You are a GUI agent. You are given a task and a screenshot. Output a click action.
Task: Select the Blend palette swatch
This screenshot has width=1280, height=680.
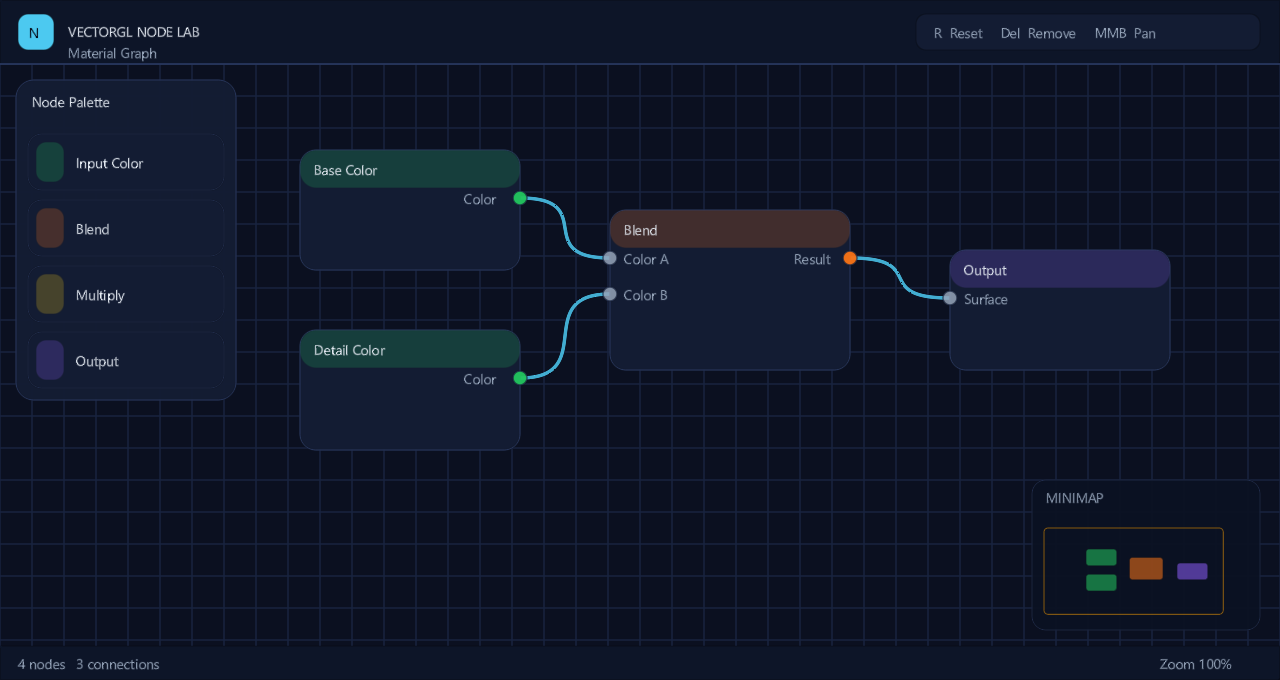click(x=50, y=228)
